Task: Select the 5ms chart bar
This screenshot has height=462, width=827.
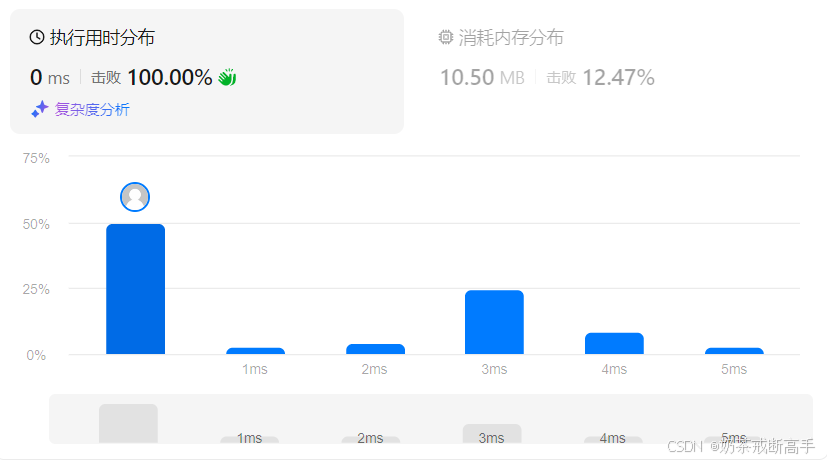Action: point(734,351)
